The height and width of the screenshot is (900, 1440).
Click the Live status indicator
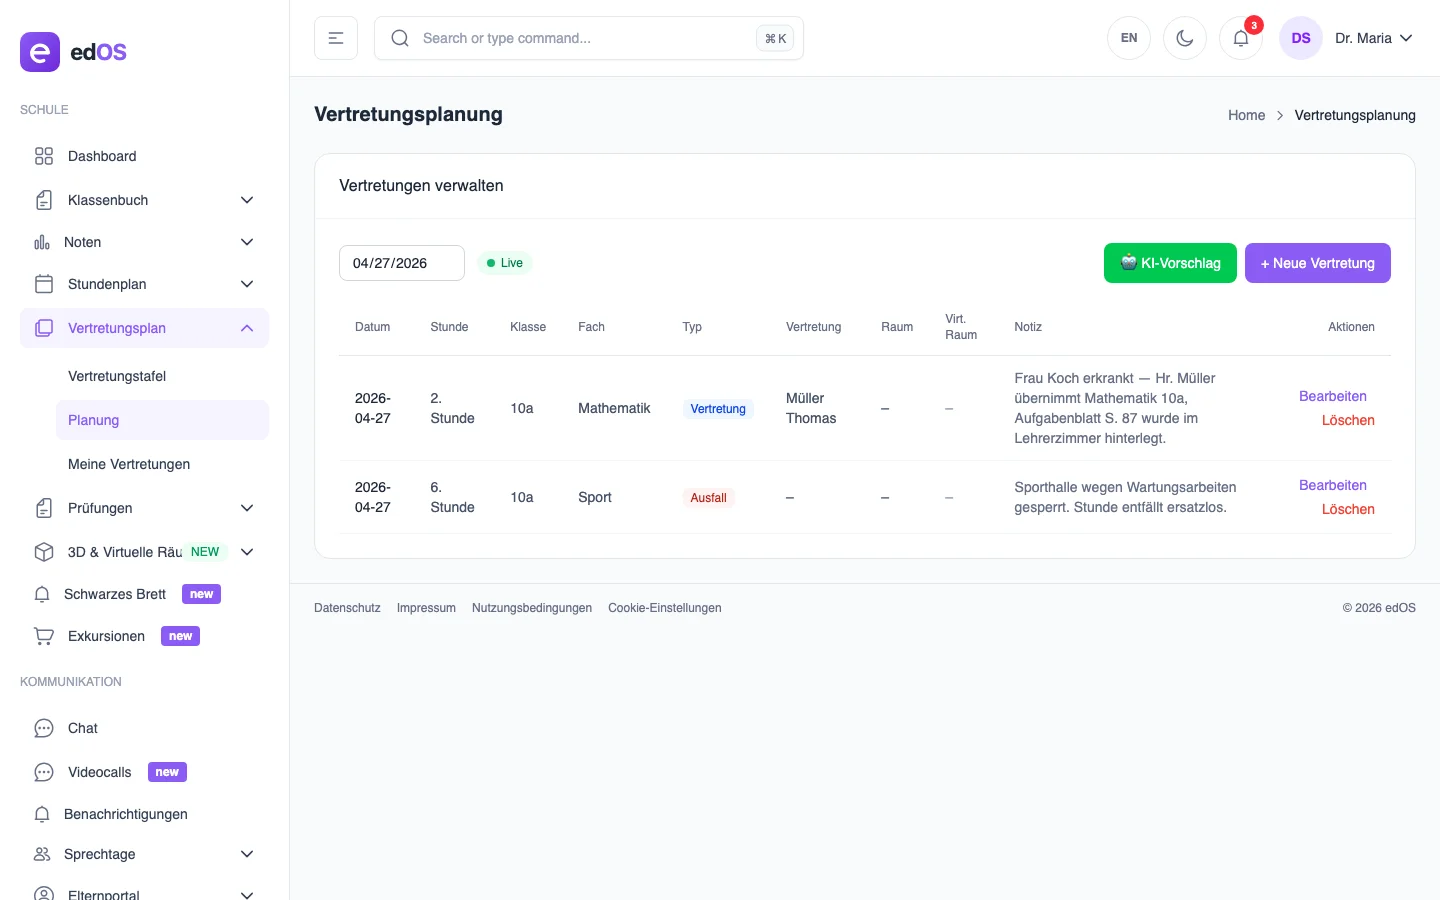(x=506, y=262)
